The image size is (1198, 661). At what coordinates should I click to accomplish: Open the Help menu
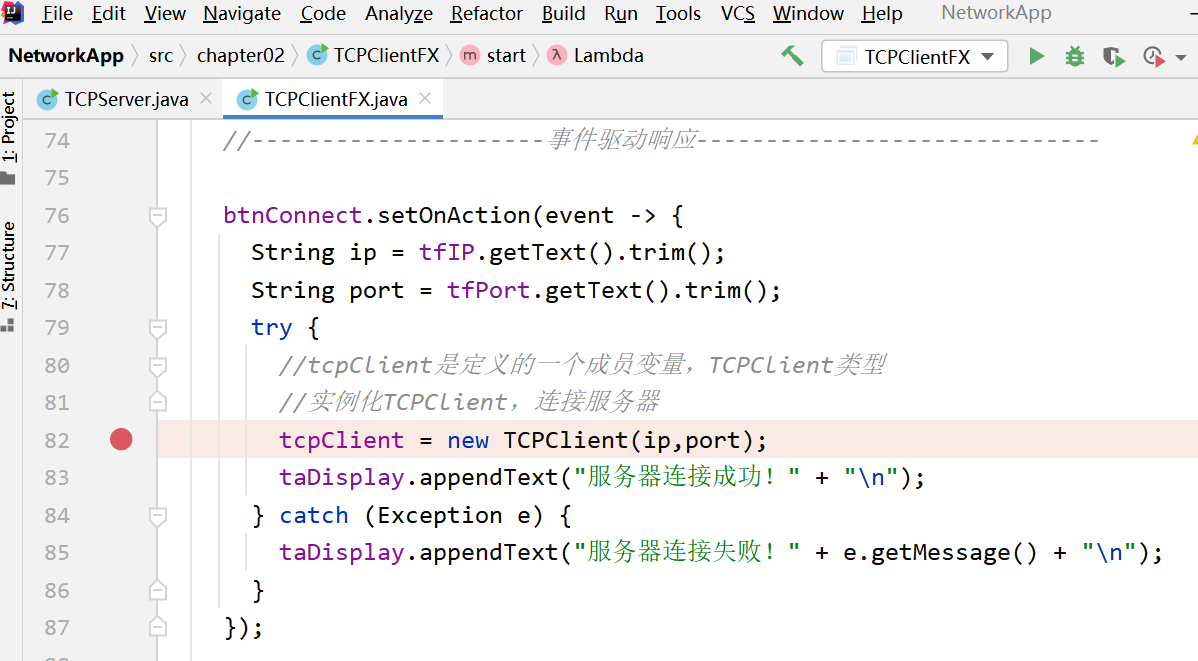click(x=882, y=14)
